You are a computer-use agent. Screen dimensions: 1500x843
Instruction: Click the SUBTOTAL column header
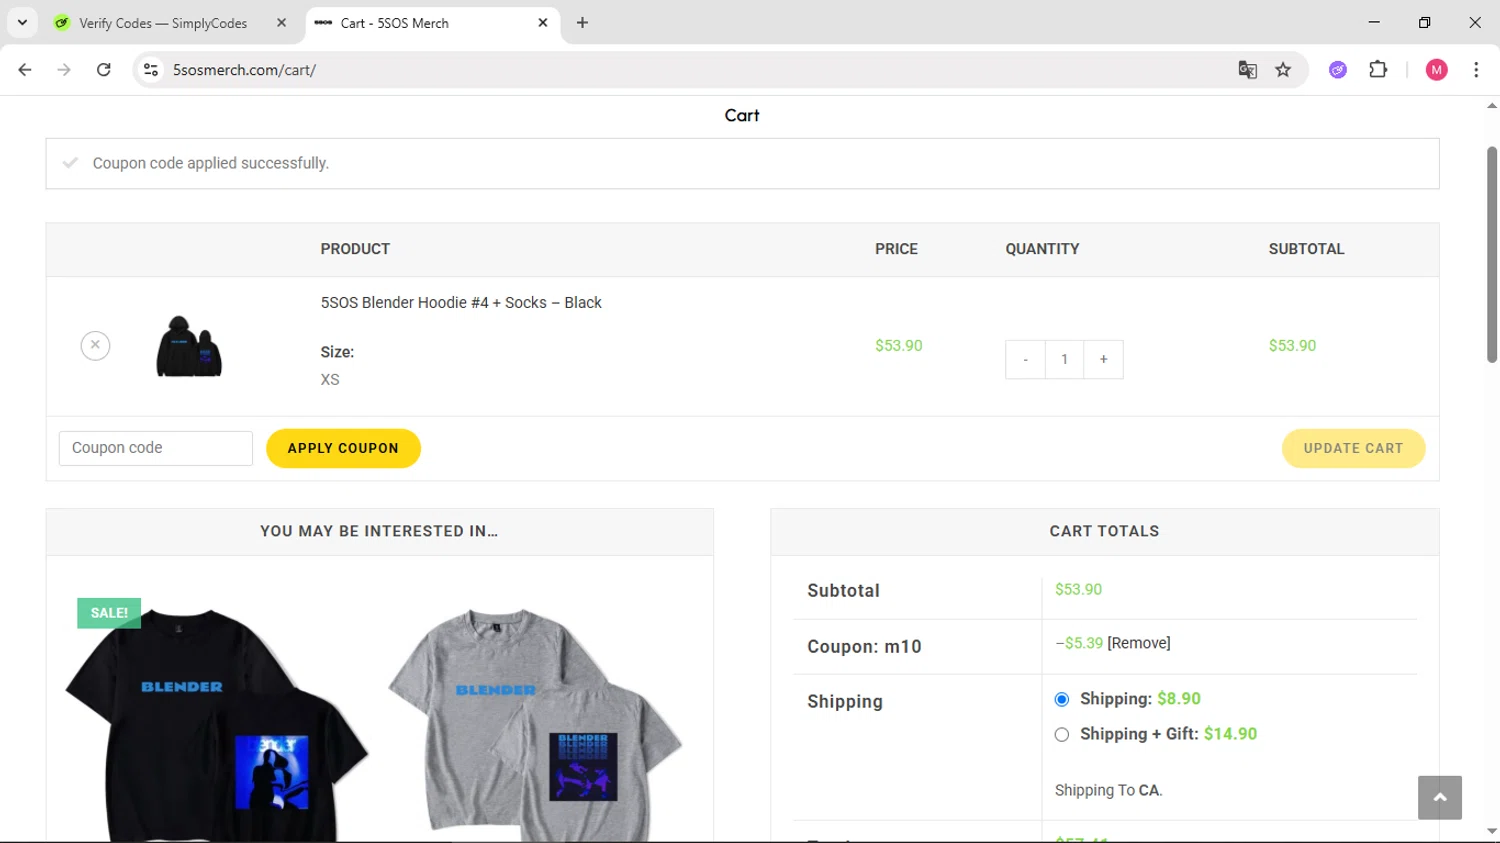1306,249
